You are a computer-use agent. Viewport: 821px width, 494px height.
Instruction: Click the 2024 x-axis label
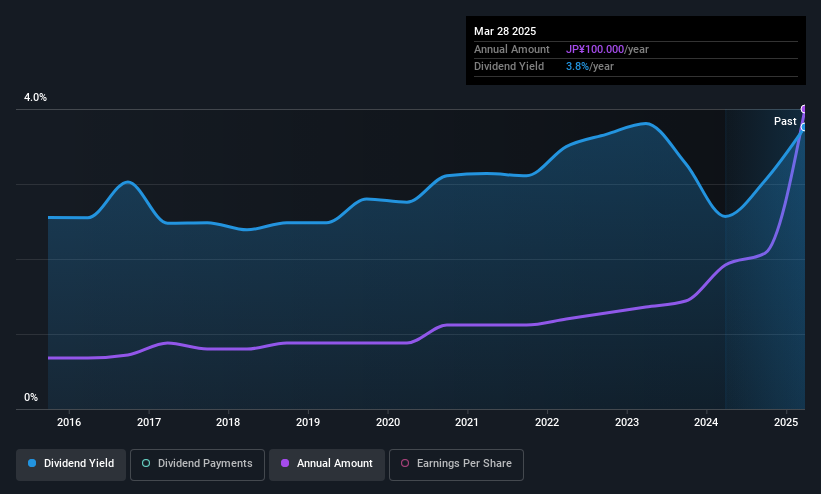click(706, 422)
